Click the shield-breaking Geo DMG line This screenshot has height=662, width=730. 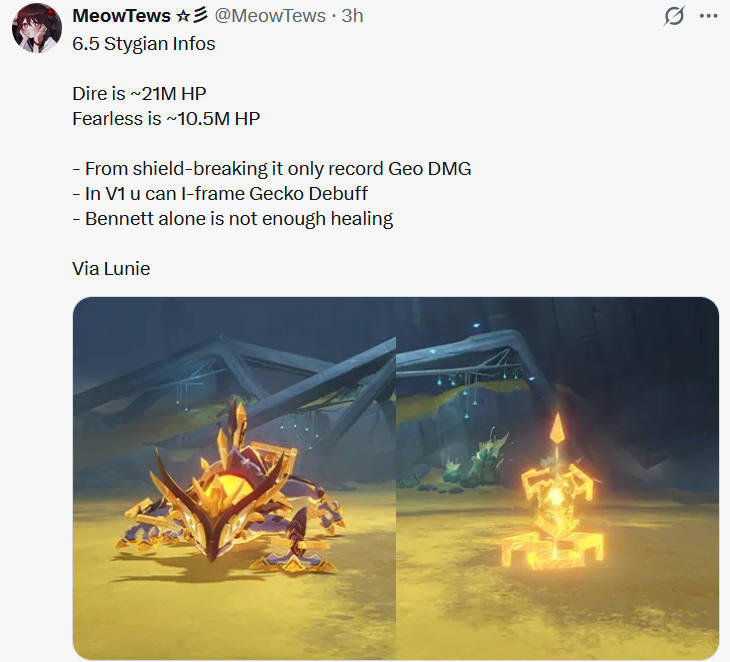[x=272, y=169]
